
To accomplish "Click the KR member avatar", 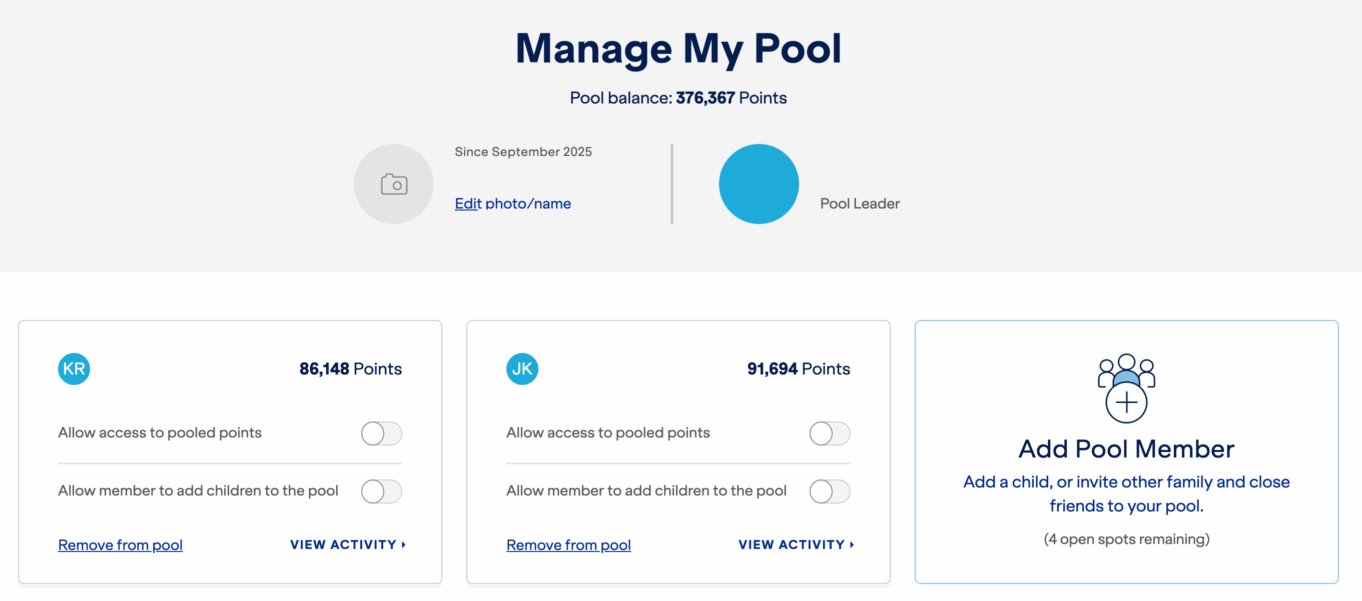I will pyautogui.click(x=74, y=369).
